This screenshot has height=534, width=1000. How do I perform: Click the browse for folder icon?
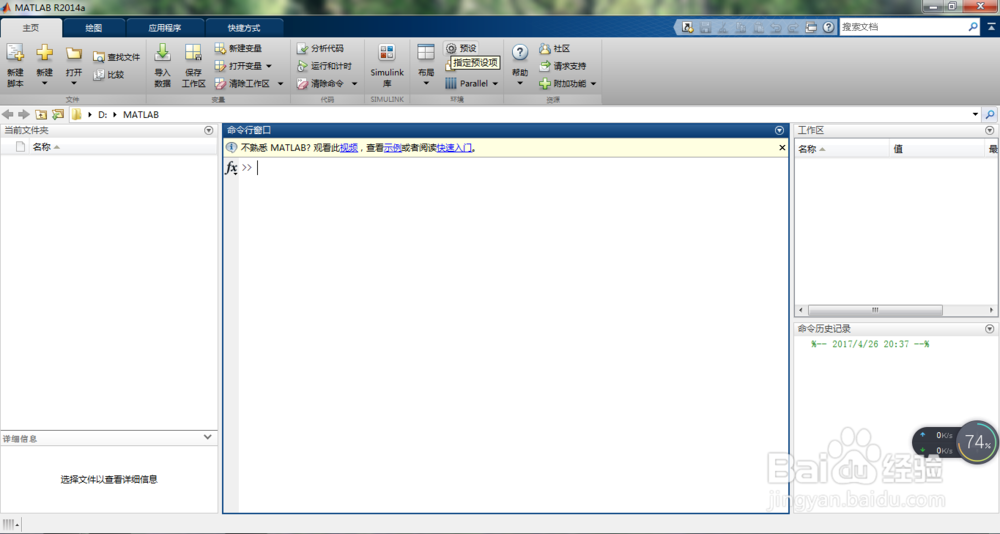[58, 114]
